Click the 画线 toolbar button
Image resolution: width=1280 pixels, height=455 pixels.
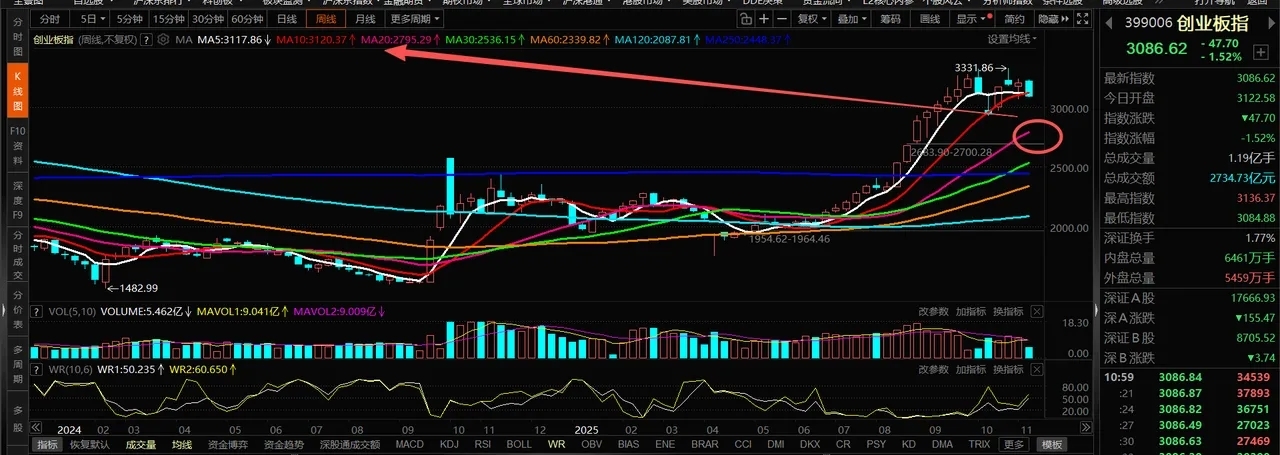929,19
